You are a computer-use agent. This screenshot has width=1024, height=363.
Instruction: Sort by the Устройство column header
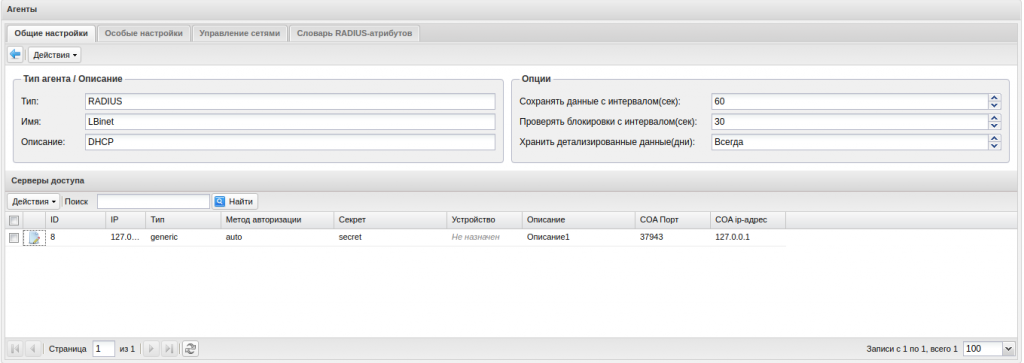[485, 220]
